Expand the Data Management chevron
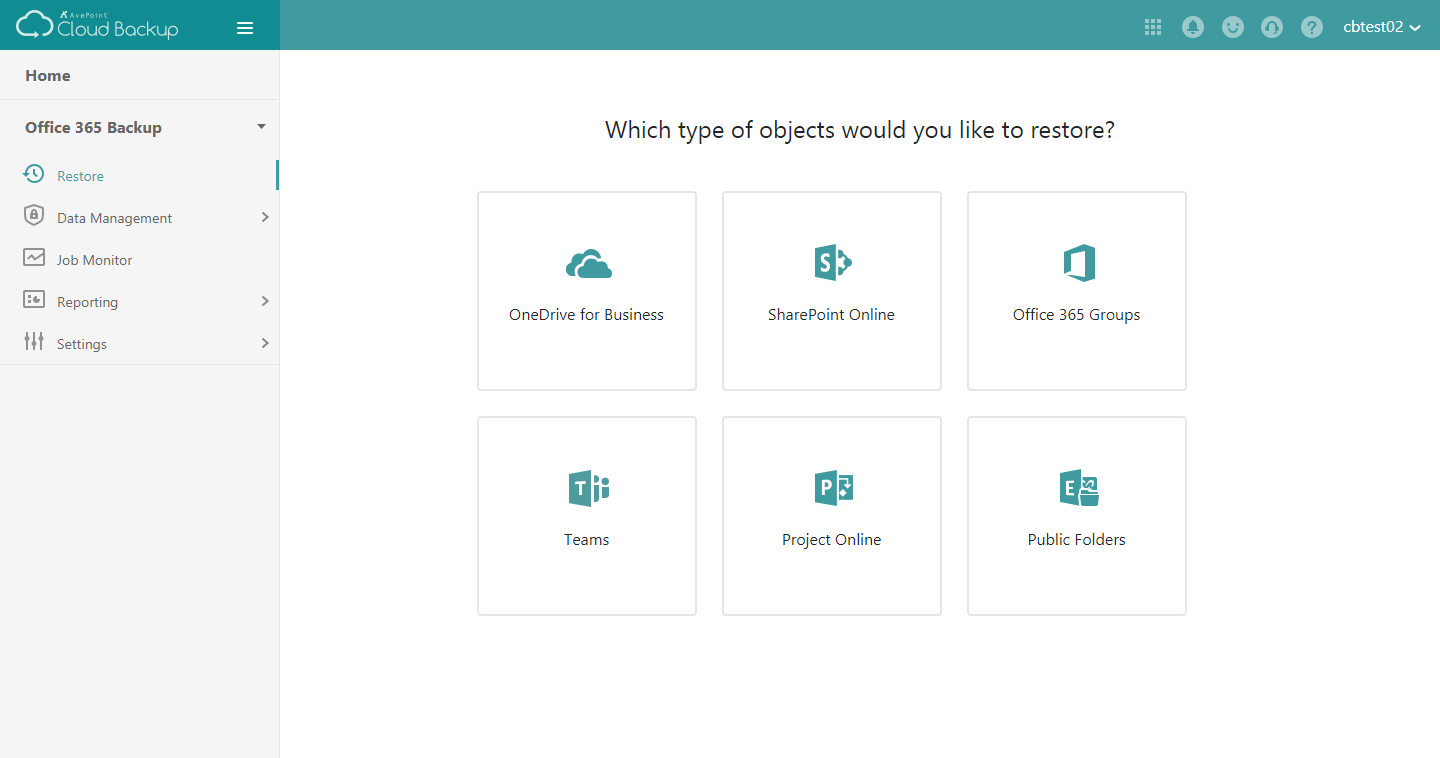Viewport: 1440px width, 758px height. 265,217
